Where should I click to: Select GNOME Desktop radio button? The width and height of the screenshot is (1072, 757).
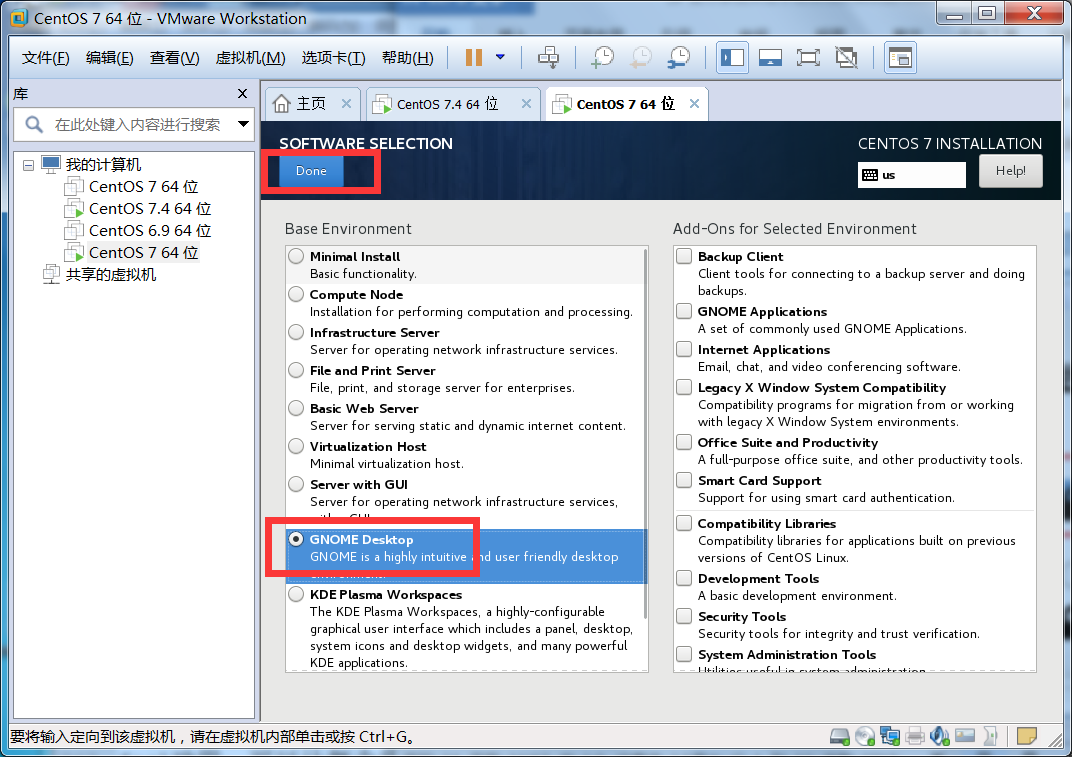[296, 539]
